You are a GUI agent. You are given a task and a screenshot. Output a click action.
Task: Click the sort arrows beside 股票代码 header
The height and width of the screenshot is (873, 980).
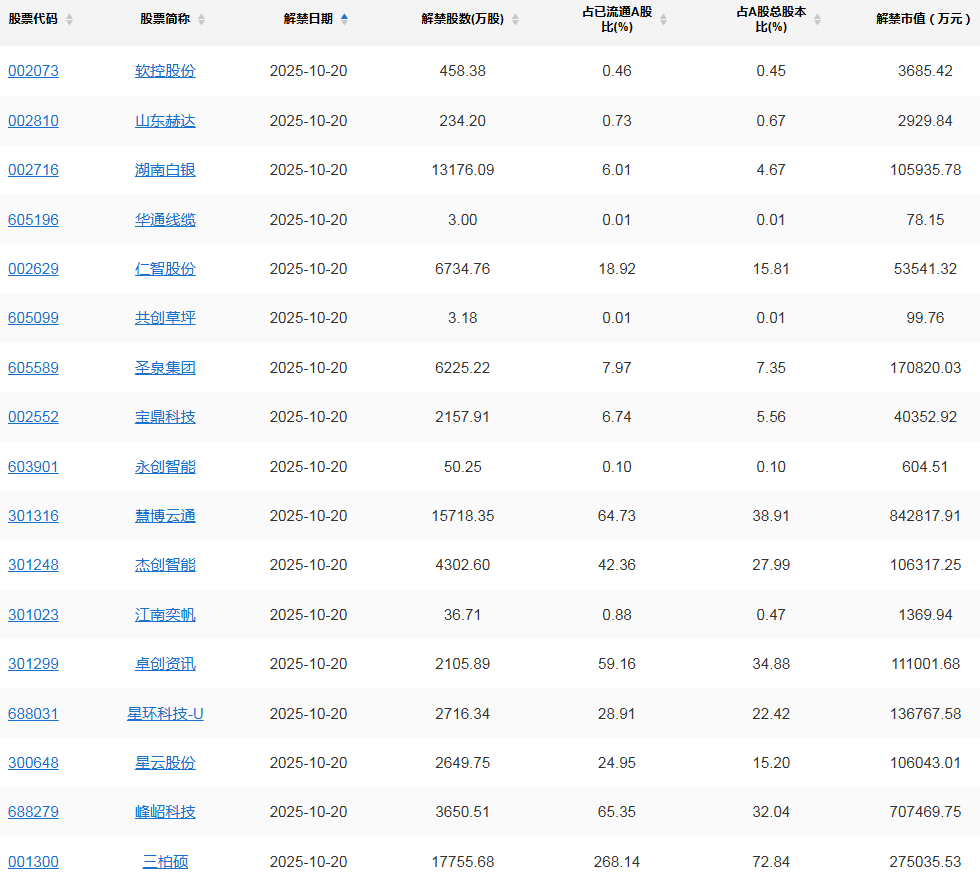[x=69, y=20]
